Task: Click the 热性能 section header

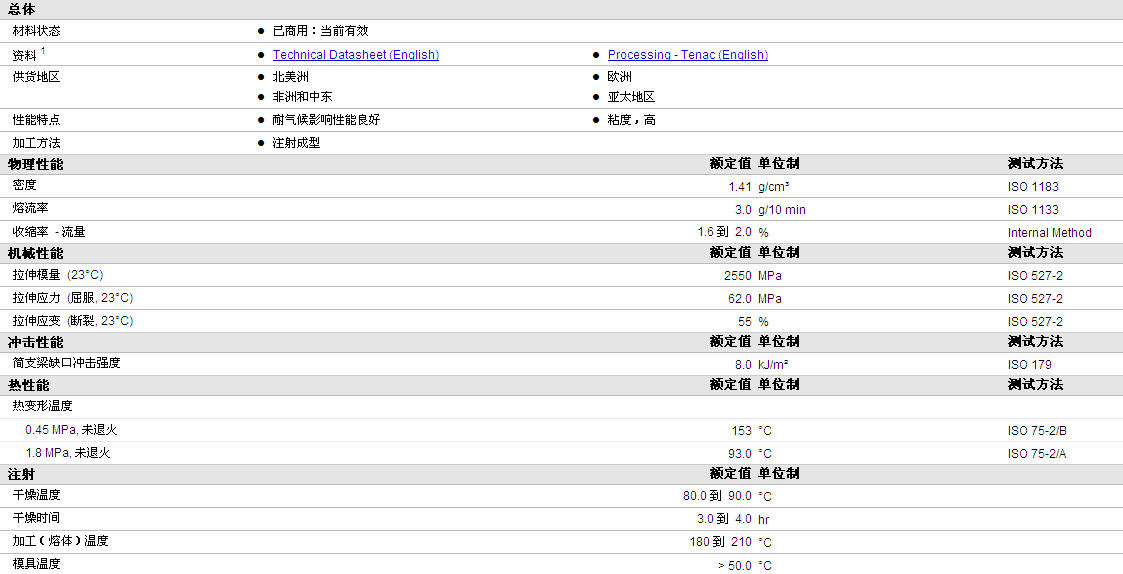Action: pyautogui.click(x=29, y=385)
